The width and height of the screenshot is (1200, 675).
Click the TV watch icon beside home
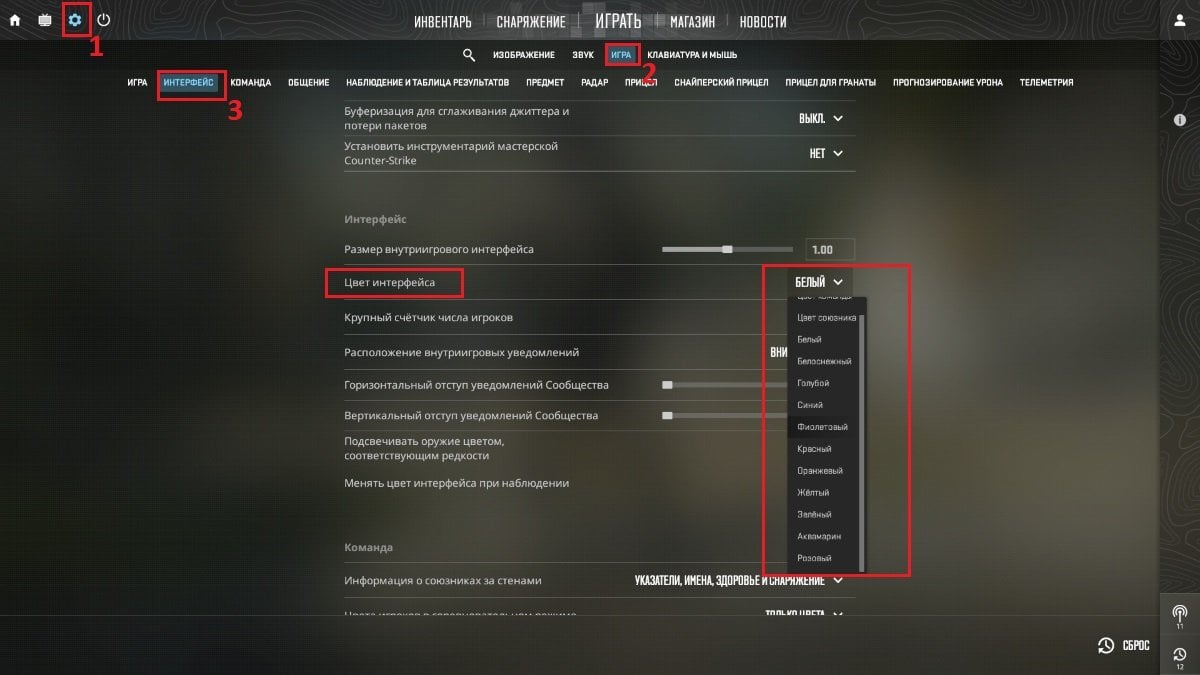[x=45, y=20]
